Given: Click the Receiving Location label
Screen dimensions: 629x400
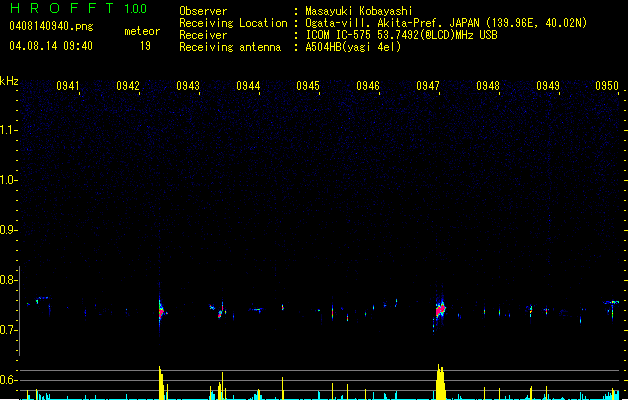Looking at the screenshot, I should coord(233,23).
